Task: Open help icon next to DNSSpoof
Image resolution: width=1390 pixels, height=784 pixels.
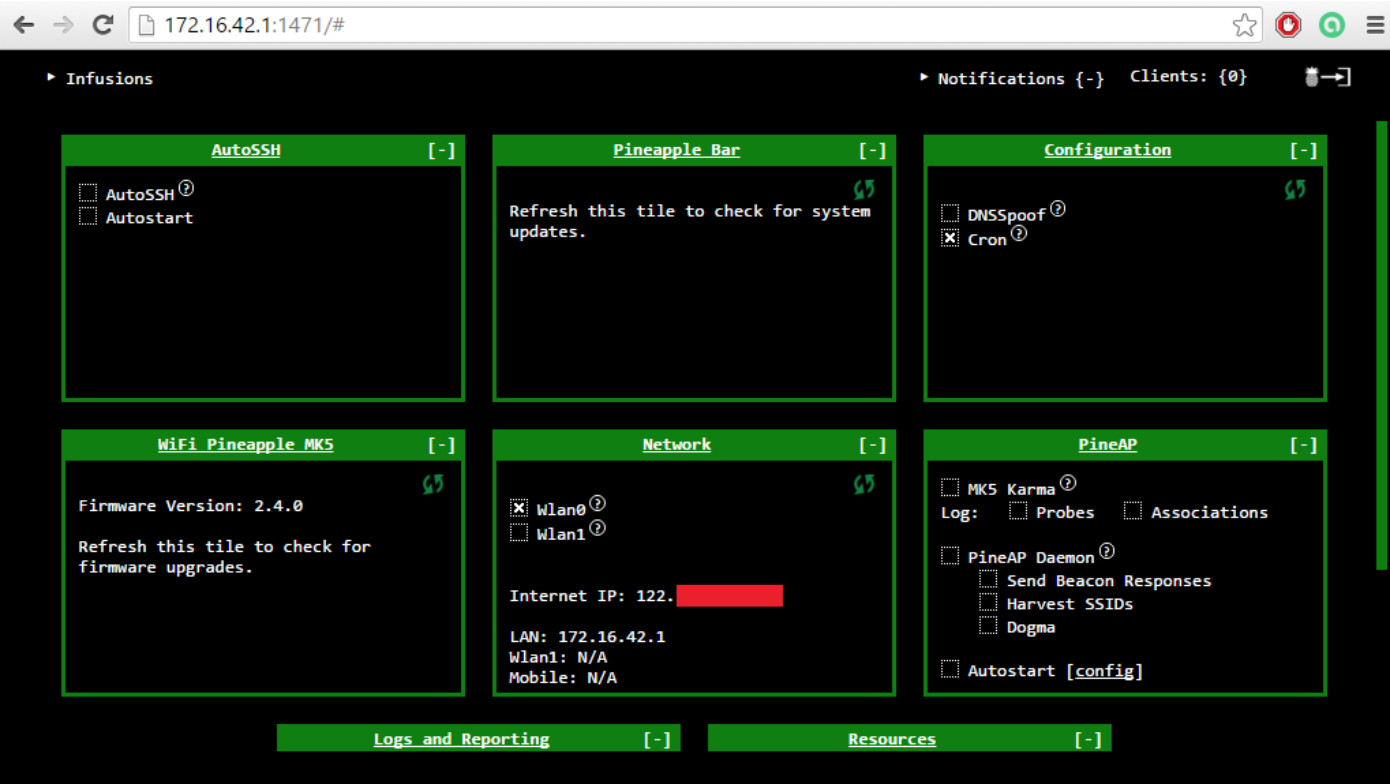Action: click(x=1057, y=209)
